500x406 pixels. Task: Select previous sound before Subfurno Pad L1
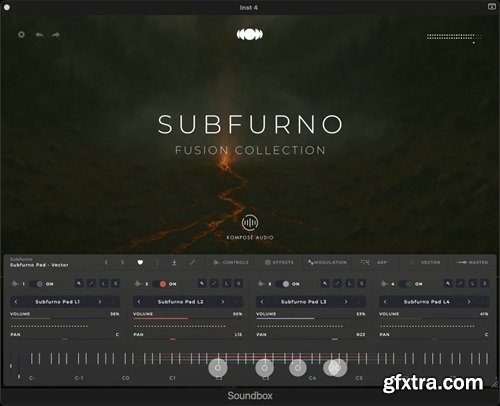[x=16, y=302]
